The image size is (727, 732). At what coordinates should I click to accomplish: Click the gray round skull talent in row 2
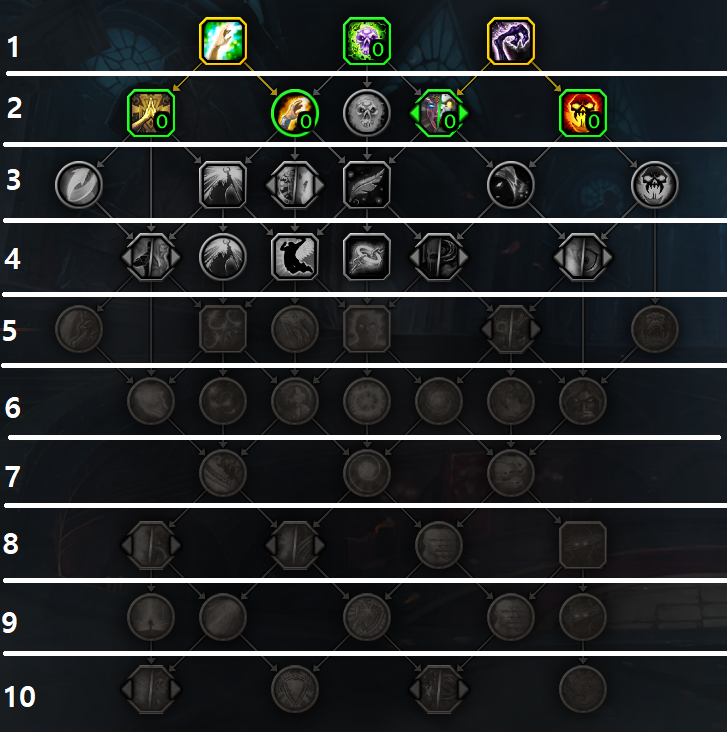click(367, 113)
